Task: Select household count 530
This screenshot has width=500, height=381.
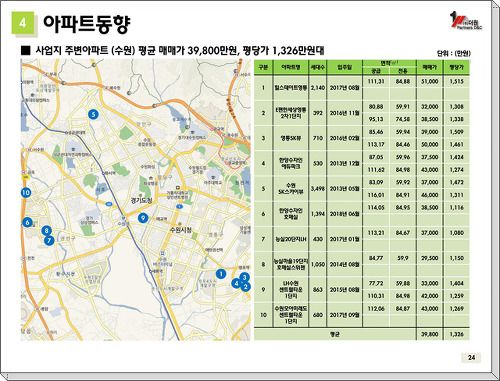Action: point(318,163)
